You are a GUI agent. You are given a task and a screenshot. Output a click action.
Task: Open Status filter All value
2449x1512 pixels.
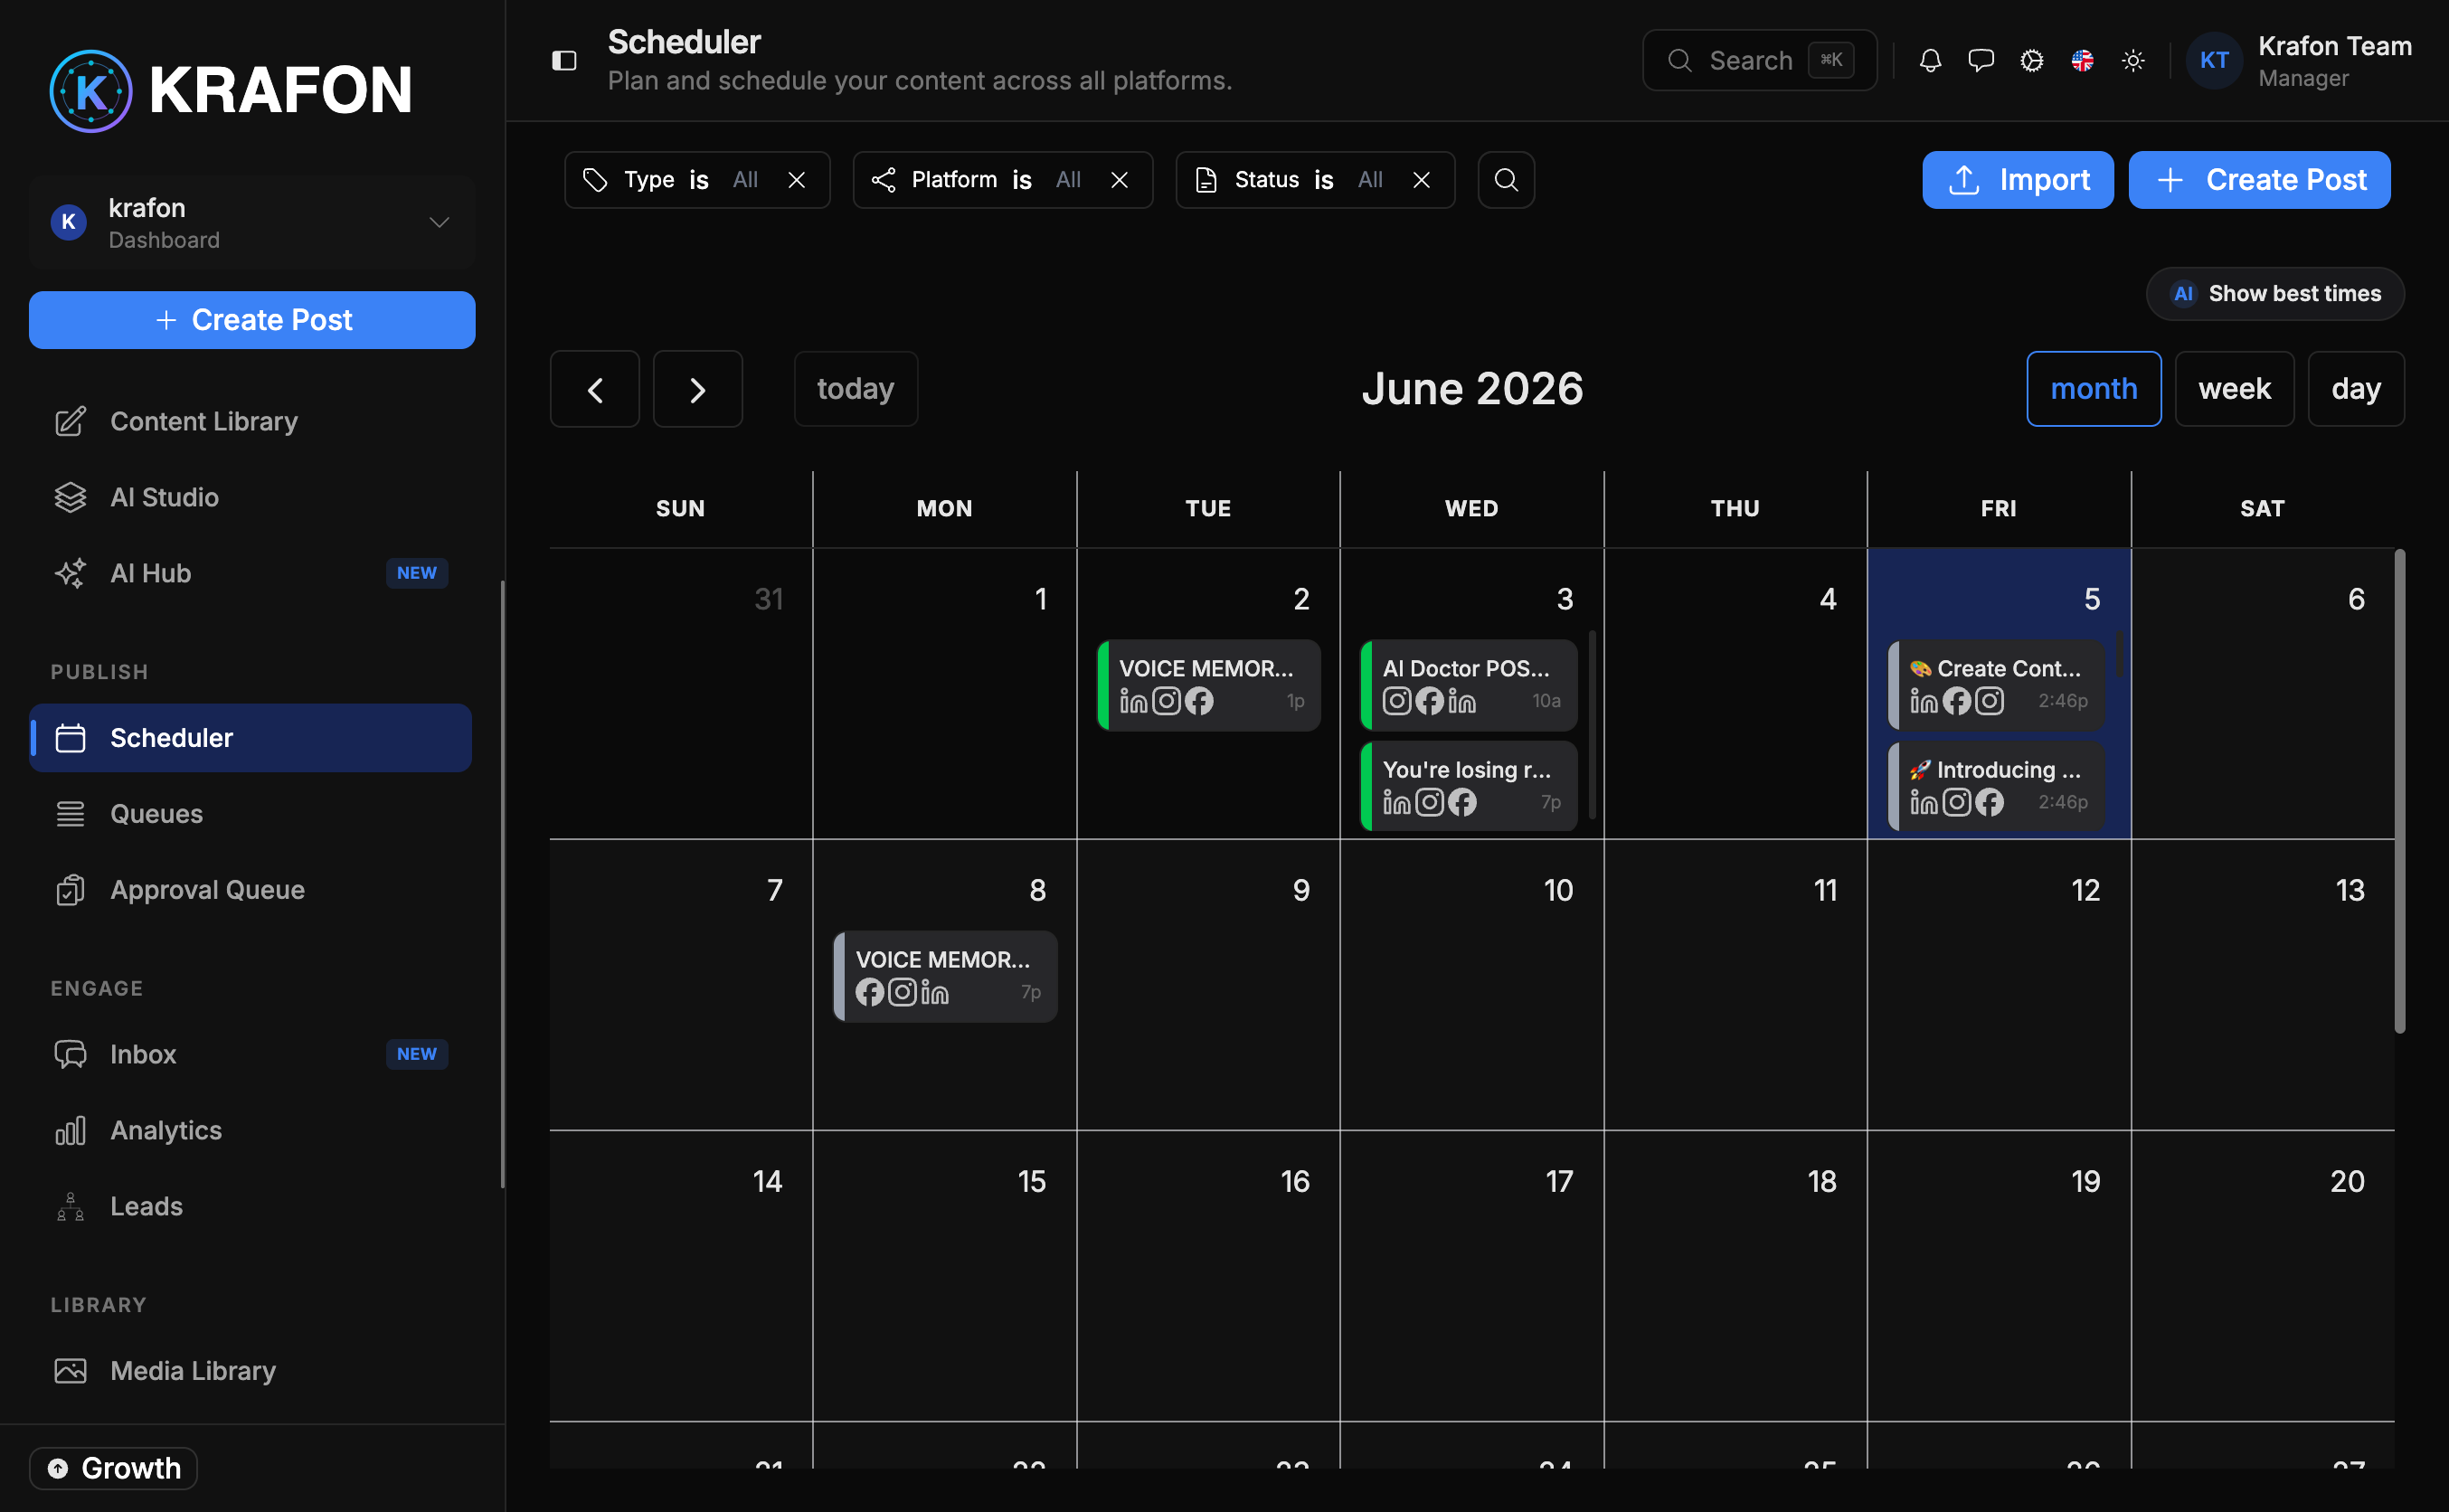point(1370,180)
